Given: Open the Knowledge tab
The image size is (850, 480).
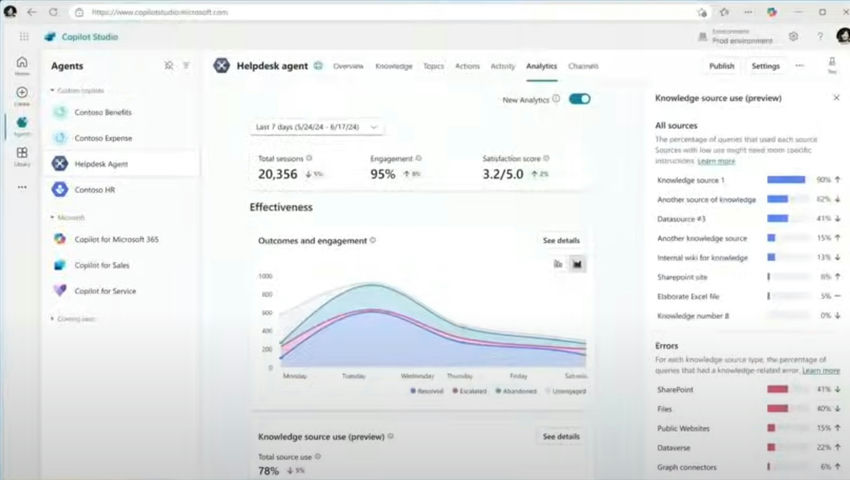Looking at the screenshot, I should (394, 66).
